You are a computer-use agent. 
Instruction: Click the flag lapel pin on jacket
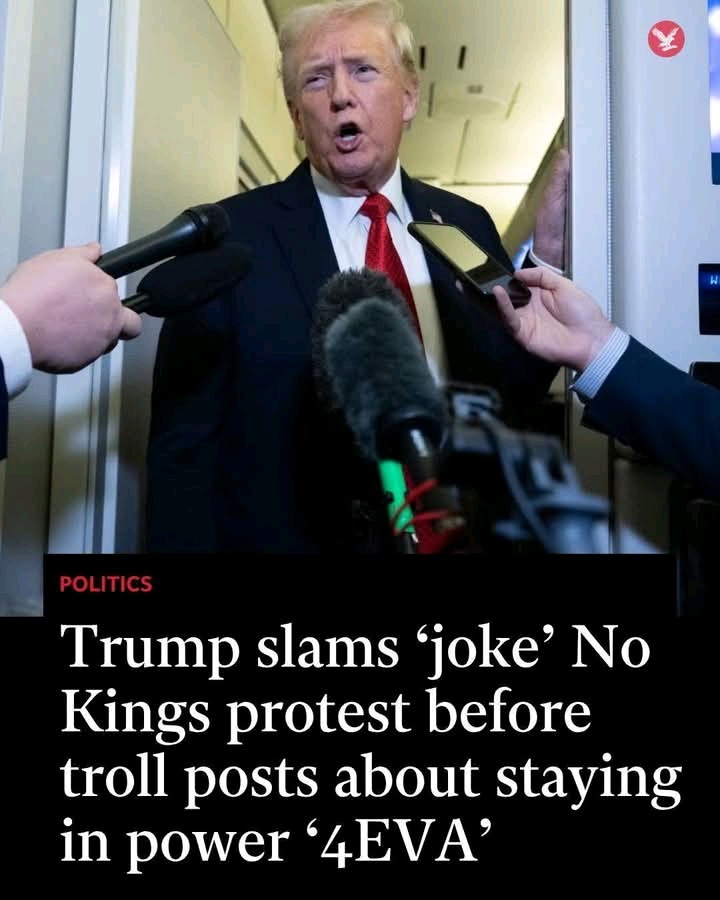coord(436,217)
